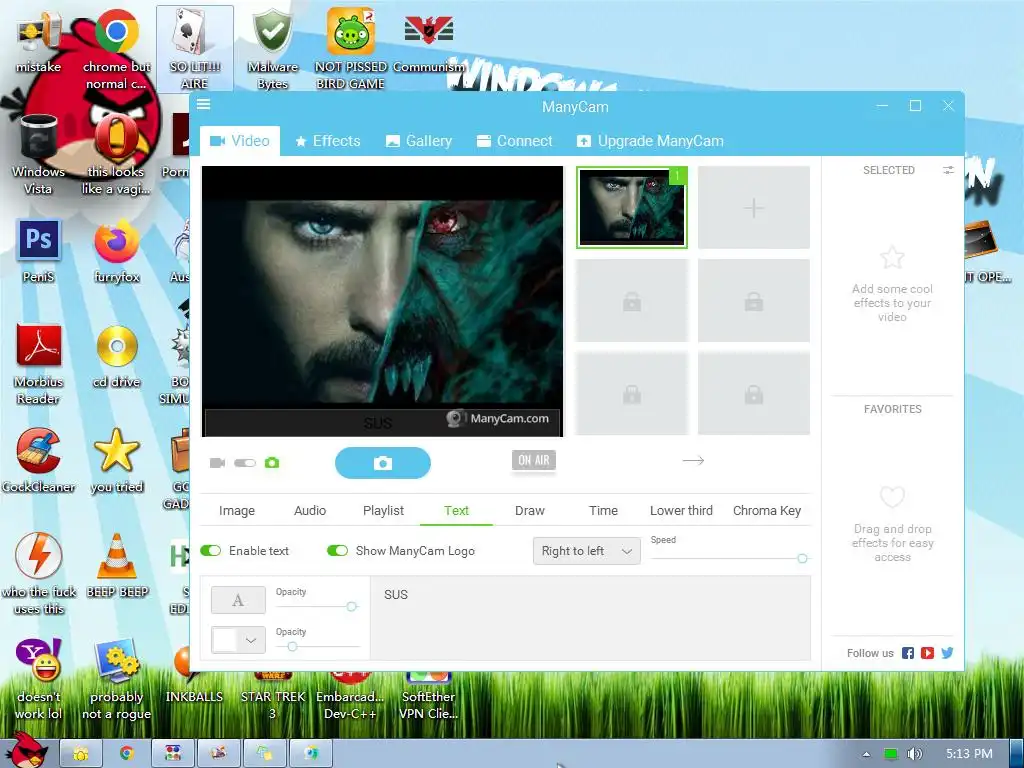Open the SoftEther VPN Client icon
Screen dimensions: 1024x768
coord(429,696)
